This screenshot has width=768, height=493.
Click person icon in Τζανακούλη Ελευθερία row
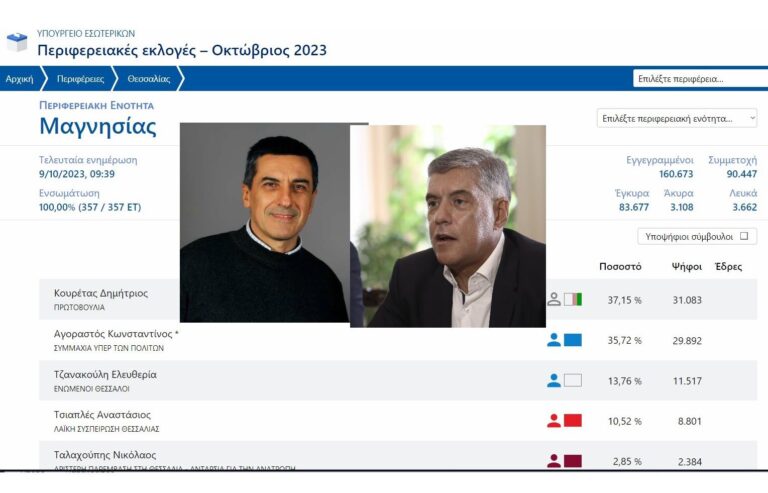[554, 380]
